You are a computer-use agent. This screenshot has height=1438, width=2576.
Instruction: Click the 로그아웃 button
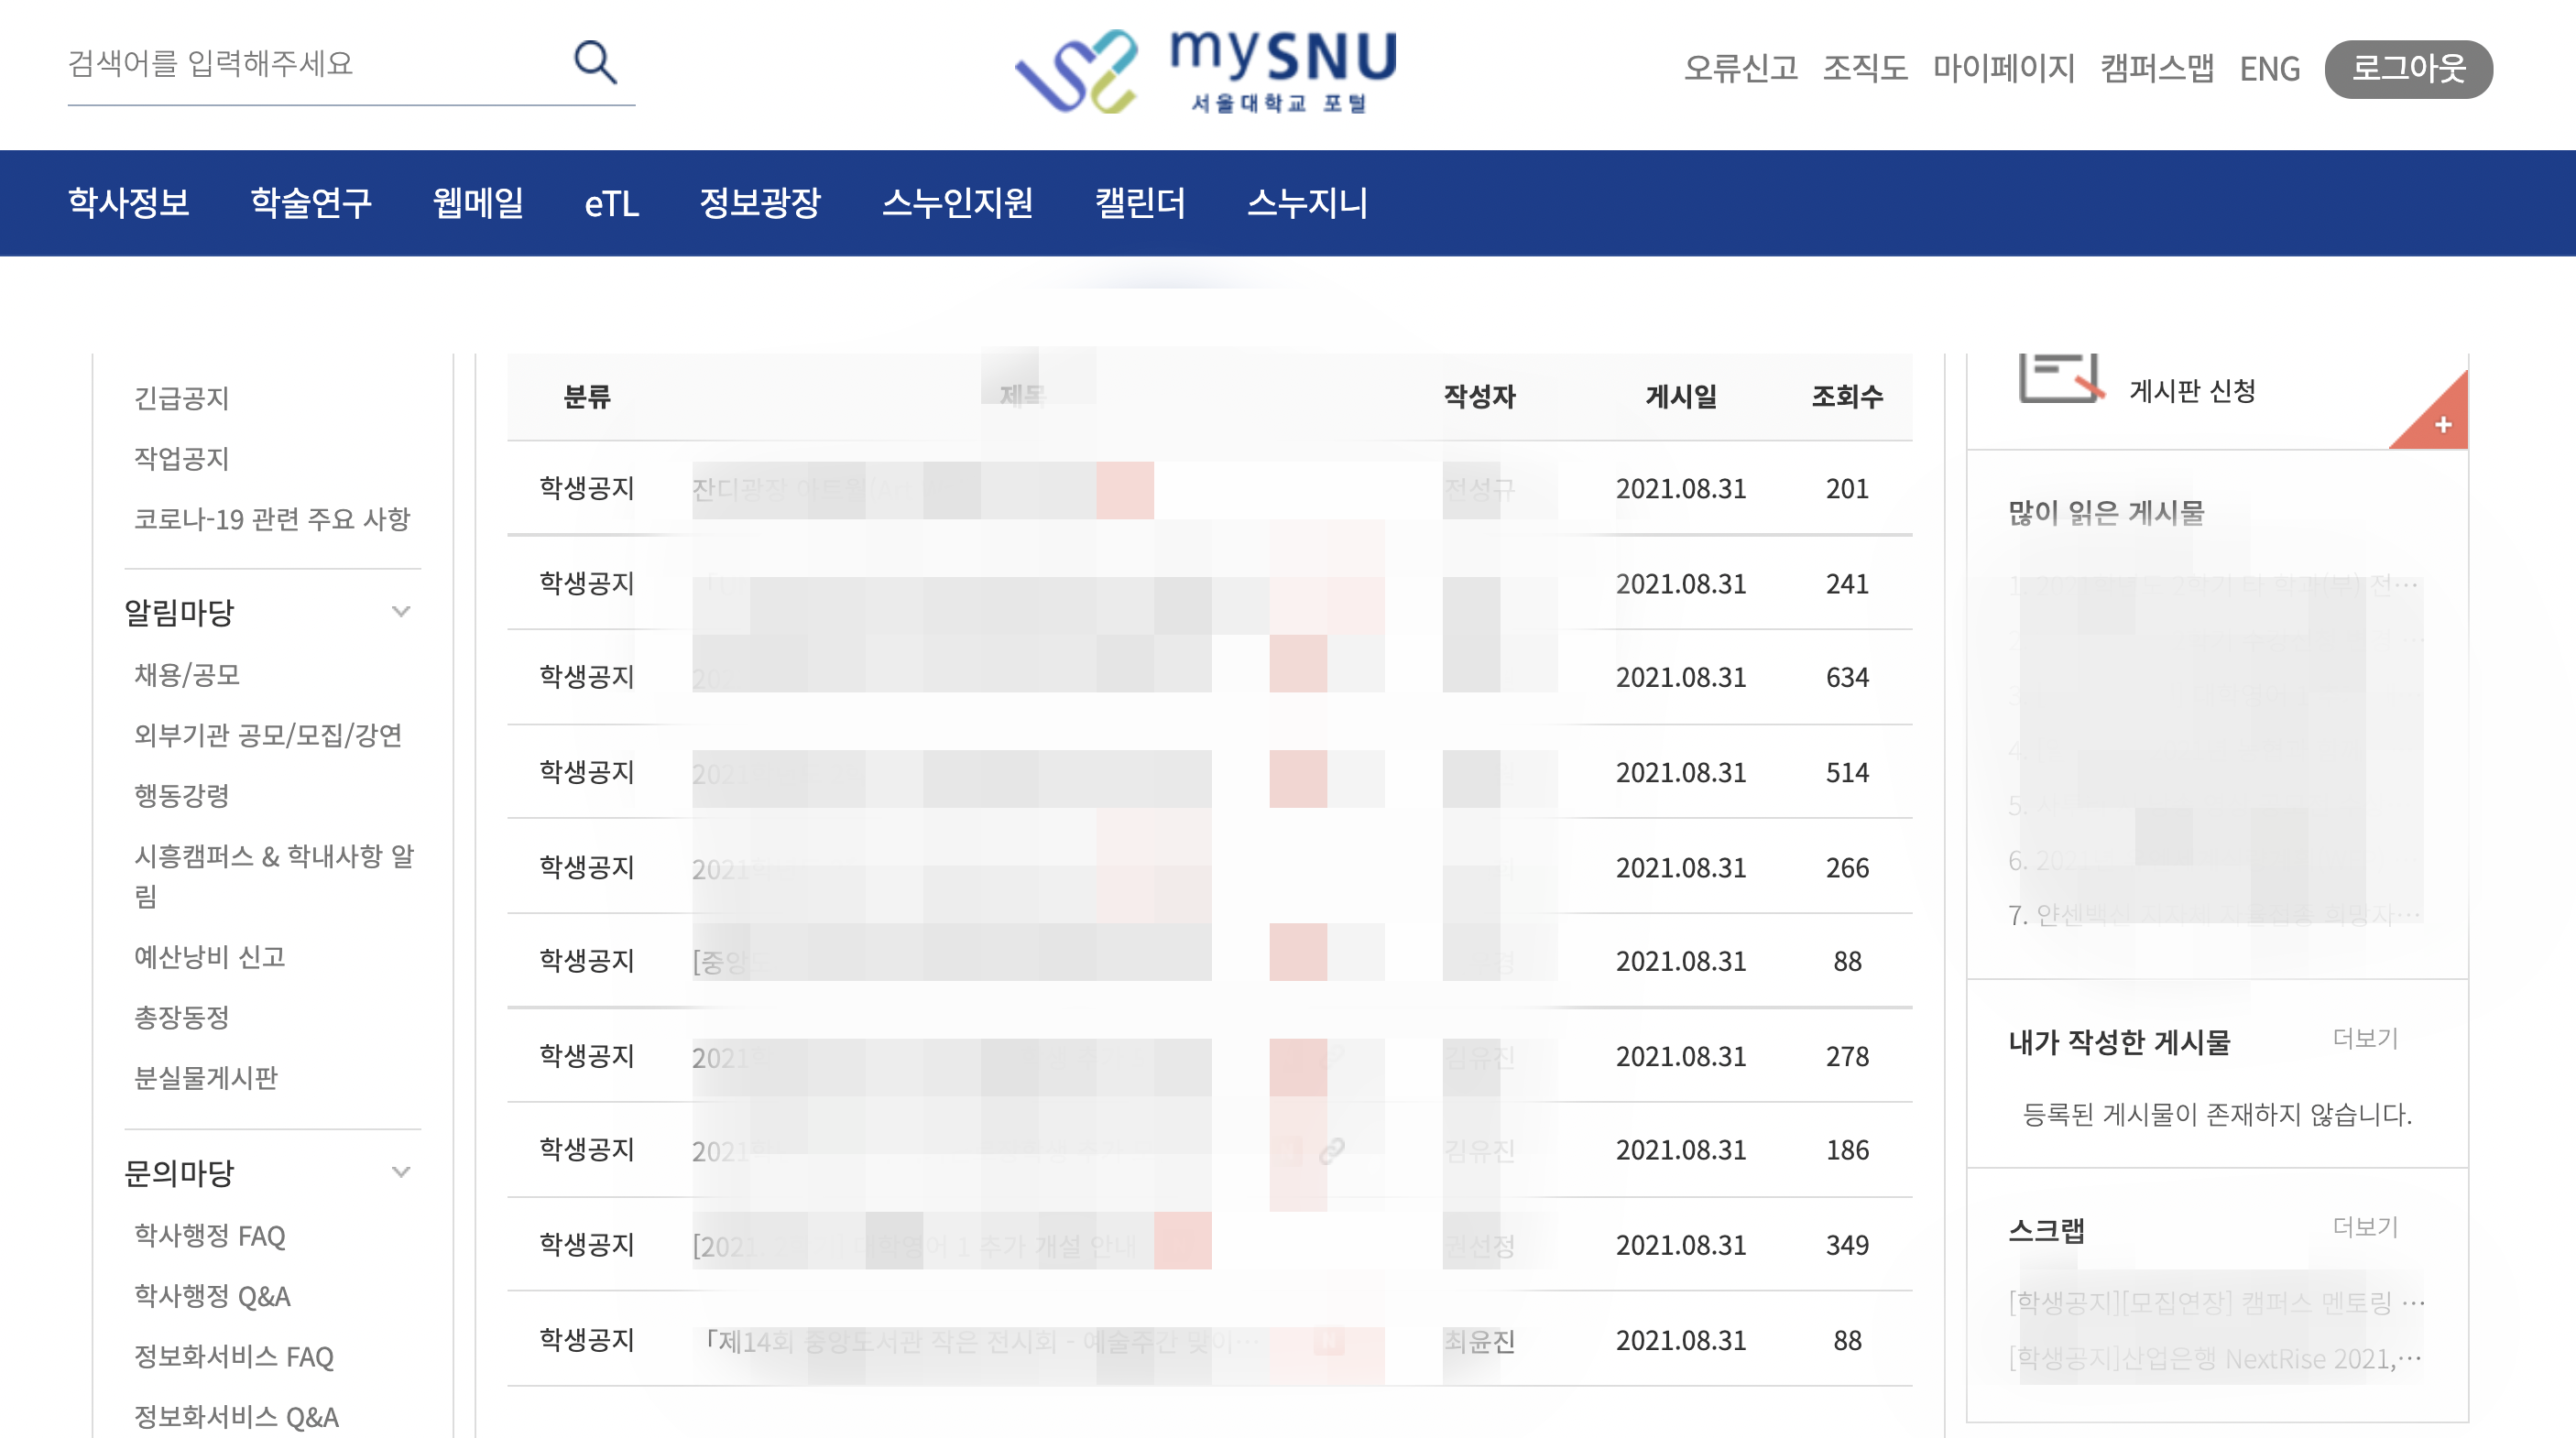point(2407,69)
